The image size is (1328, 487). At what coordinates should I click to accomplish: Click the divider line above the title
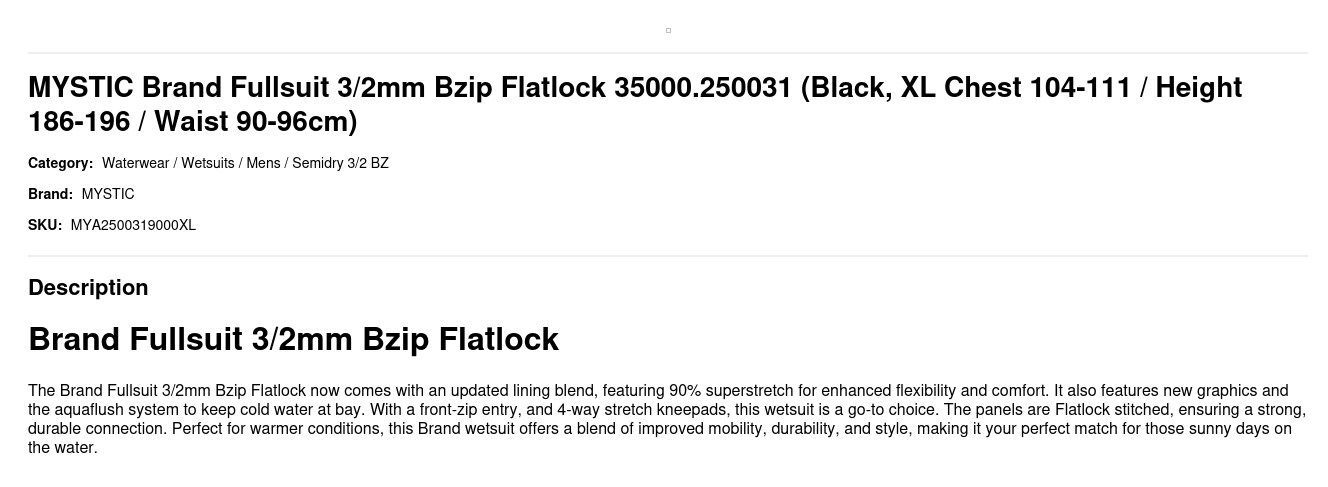[x=668, y=53]
